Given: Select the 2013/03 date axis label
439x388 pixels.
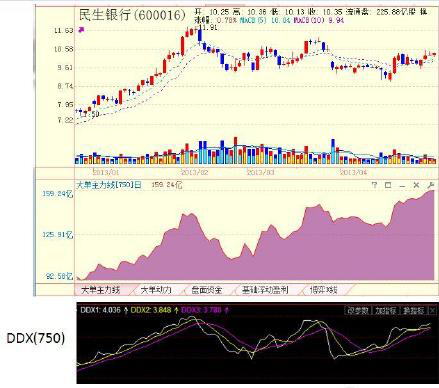Looking at the screenshot, I should tap(260, 172).
